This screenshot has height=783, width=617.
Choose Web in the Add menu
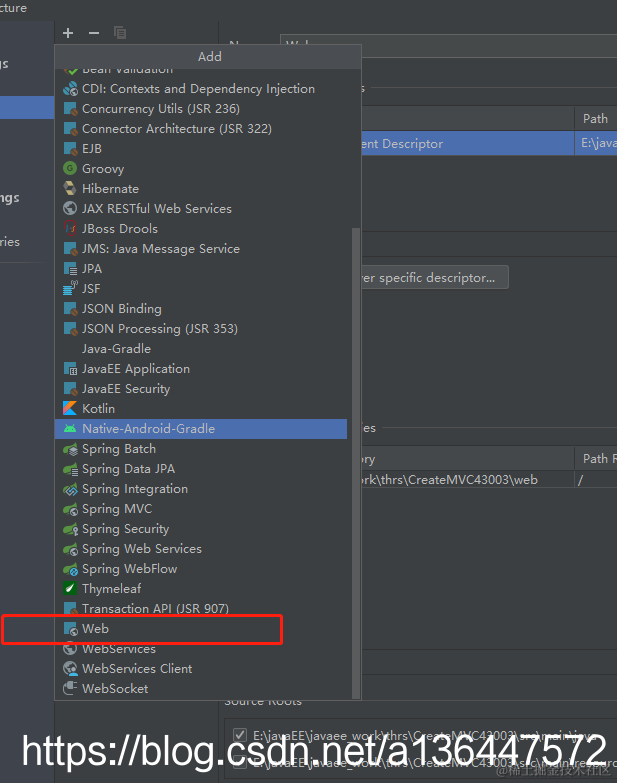(201, 629)
